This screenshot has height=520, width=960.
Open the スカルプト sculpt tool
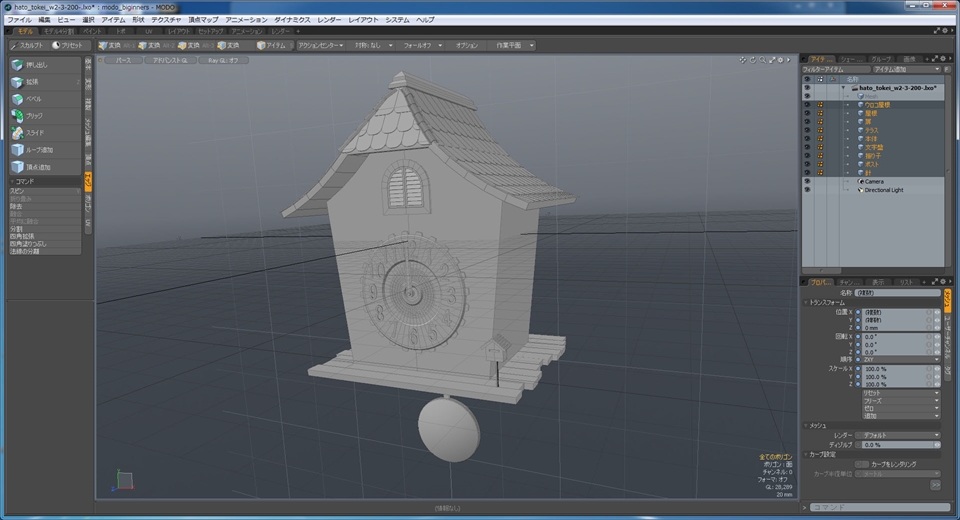(x=27, y=45)
